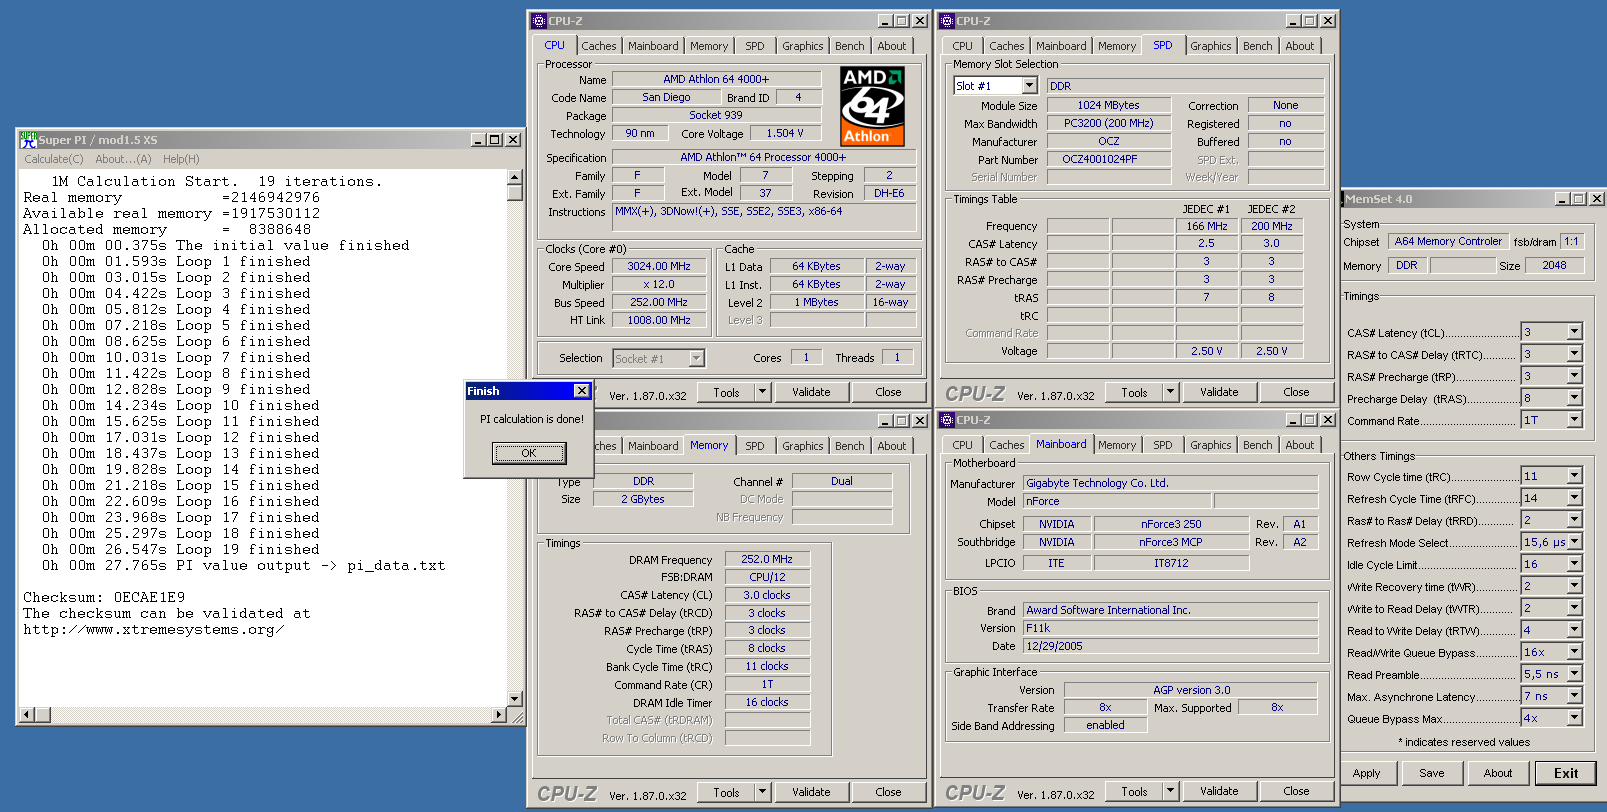
Task: Click Exit in the MemSet window
Action: point(1566,773)
